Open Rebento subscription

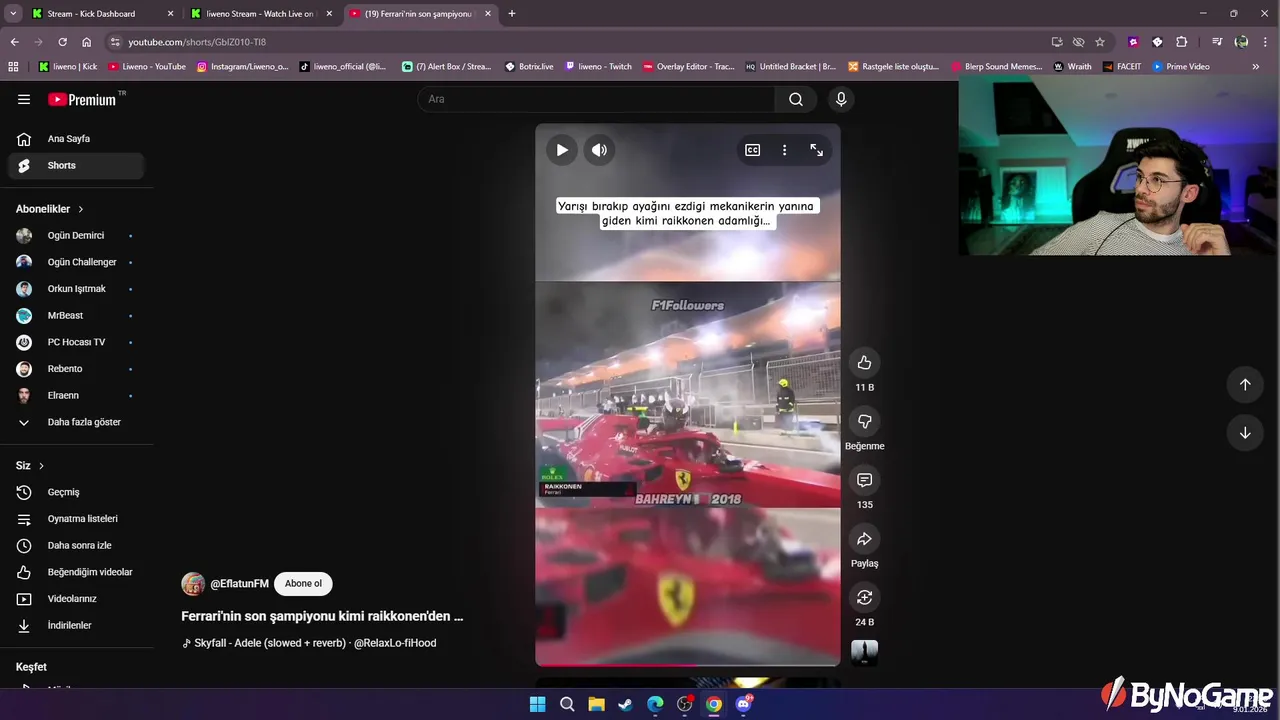click(x=76, y=369)
